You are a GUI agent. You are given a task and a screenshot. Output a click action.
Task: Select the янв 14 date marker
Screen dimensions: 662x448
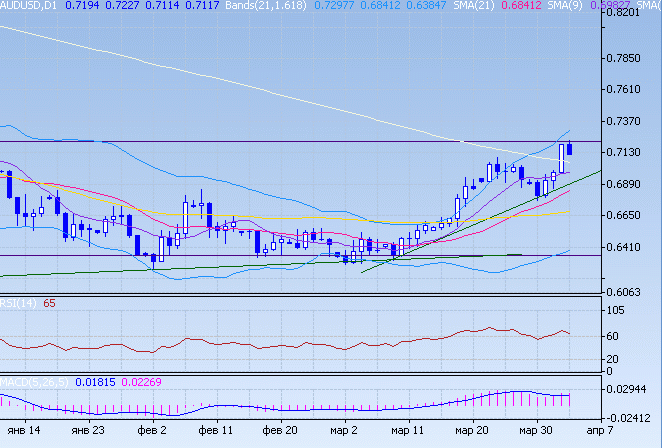click(18, 431)
